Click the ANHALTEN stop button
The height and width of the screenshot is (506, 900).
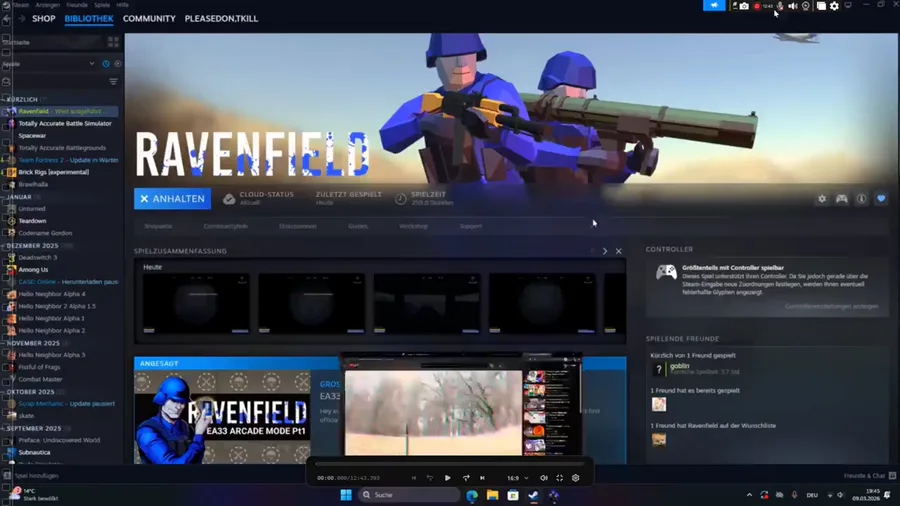pyautogui.click(x=172, y=198)
